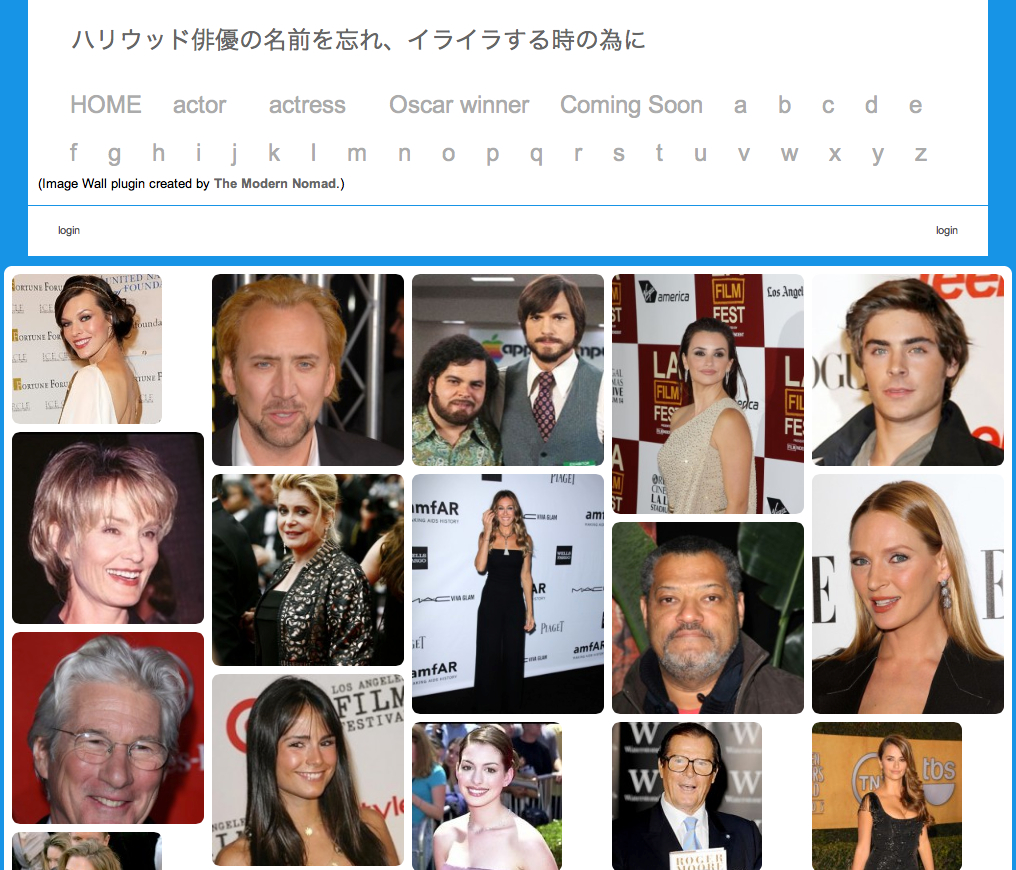
Task: Open the HOME menu link
Action: pos(106,105)
